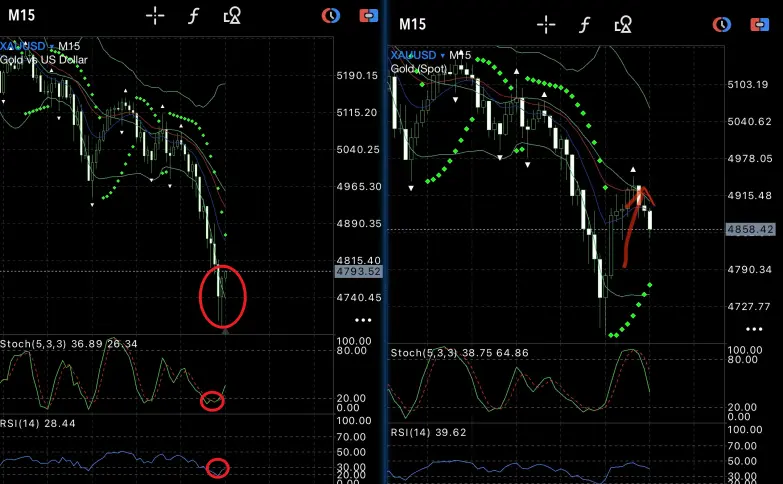Tap the current price marker 4793.52

(360, 271)
